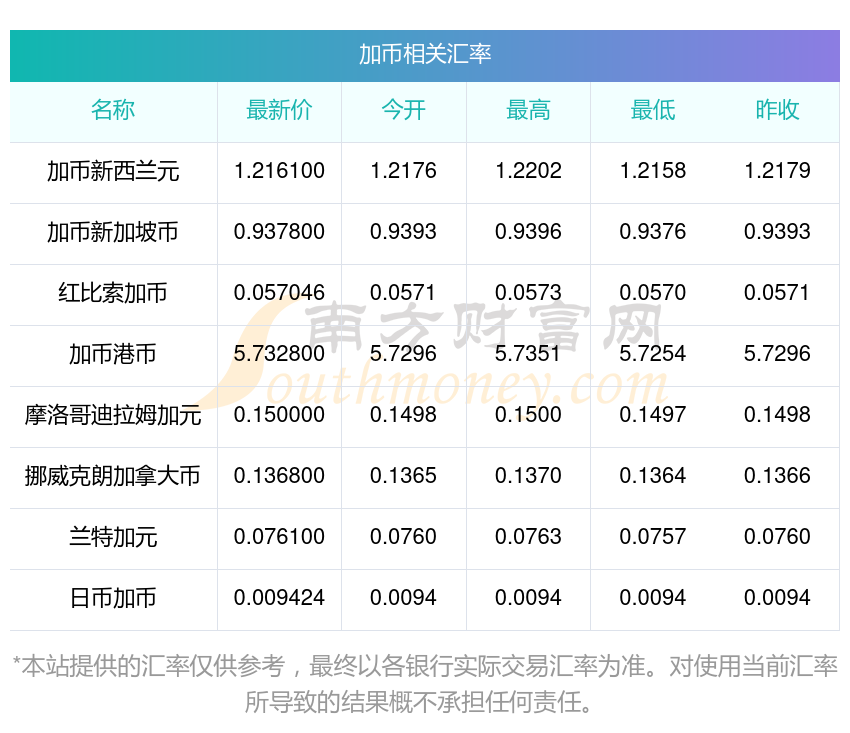Image resolution: width=850 pixels, height=733 pixels.
Task: Click 兰特加元 昨收 value 0.0760
Action: click(777, 537)
